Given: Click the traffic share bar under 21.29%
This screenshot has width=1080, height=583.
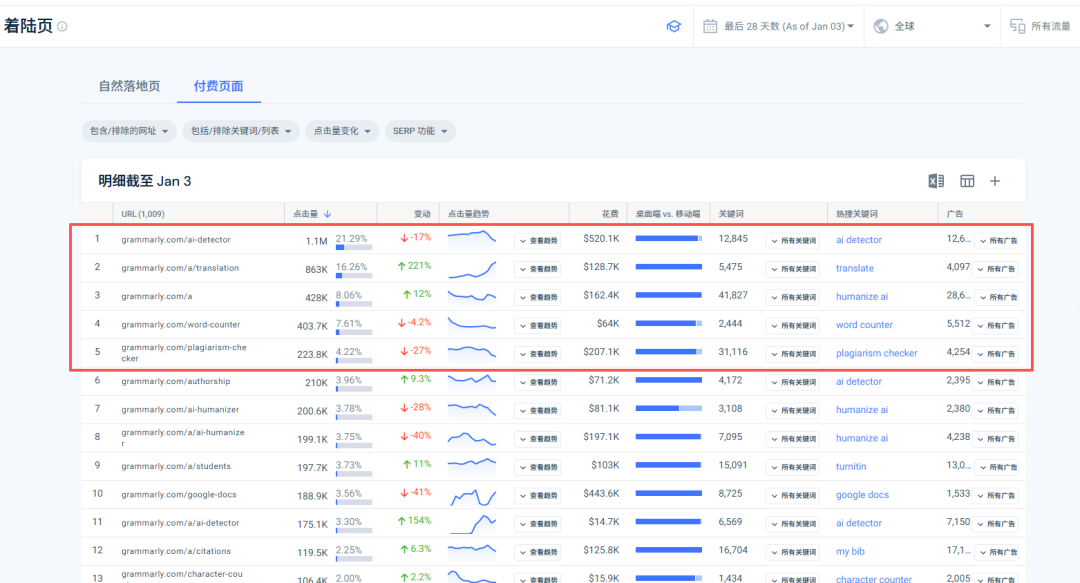Looking at the screenshot, I should pyautogui.click(x=354, y=247).
